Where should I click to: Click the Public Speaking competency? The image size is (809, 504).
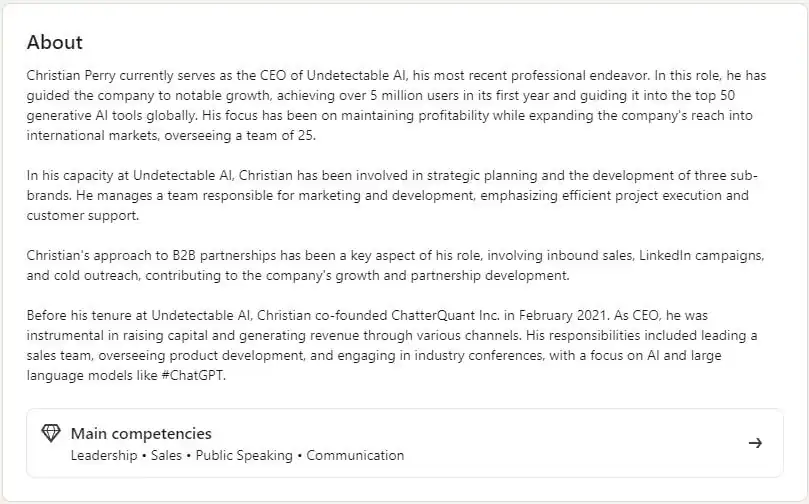tap(244, 456)
